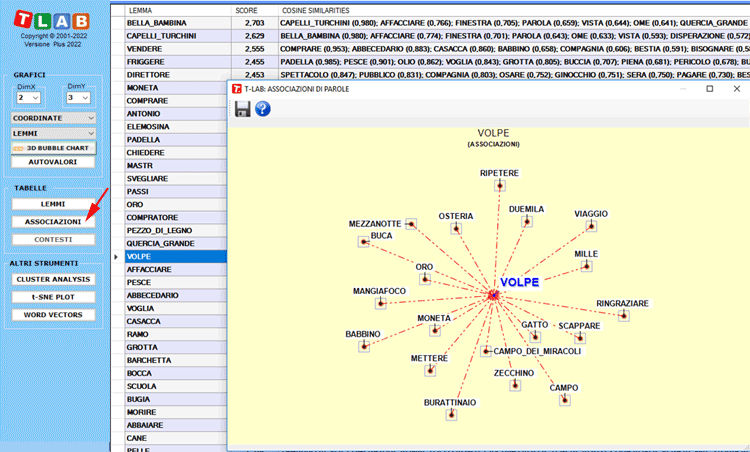Open the 3D BUBBLE CHART
The width and height of the screenshot is (750, 452).
point(53,148)
